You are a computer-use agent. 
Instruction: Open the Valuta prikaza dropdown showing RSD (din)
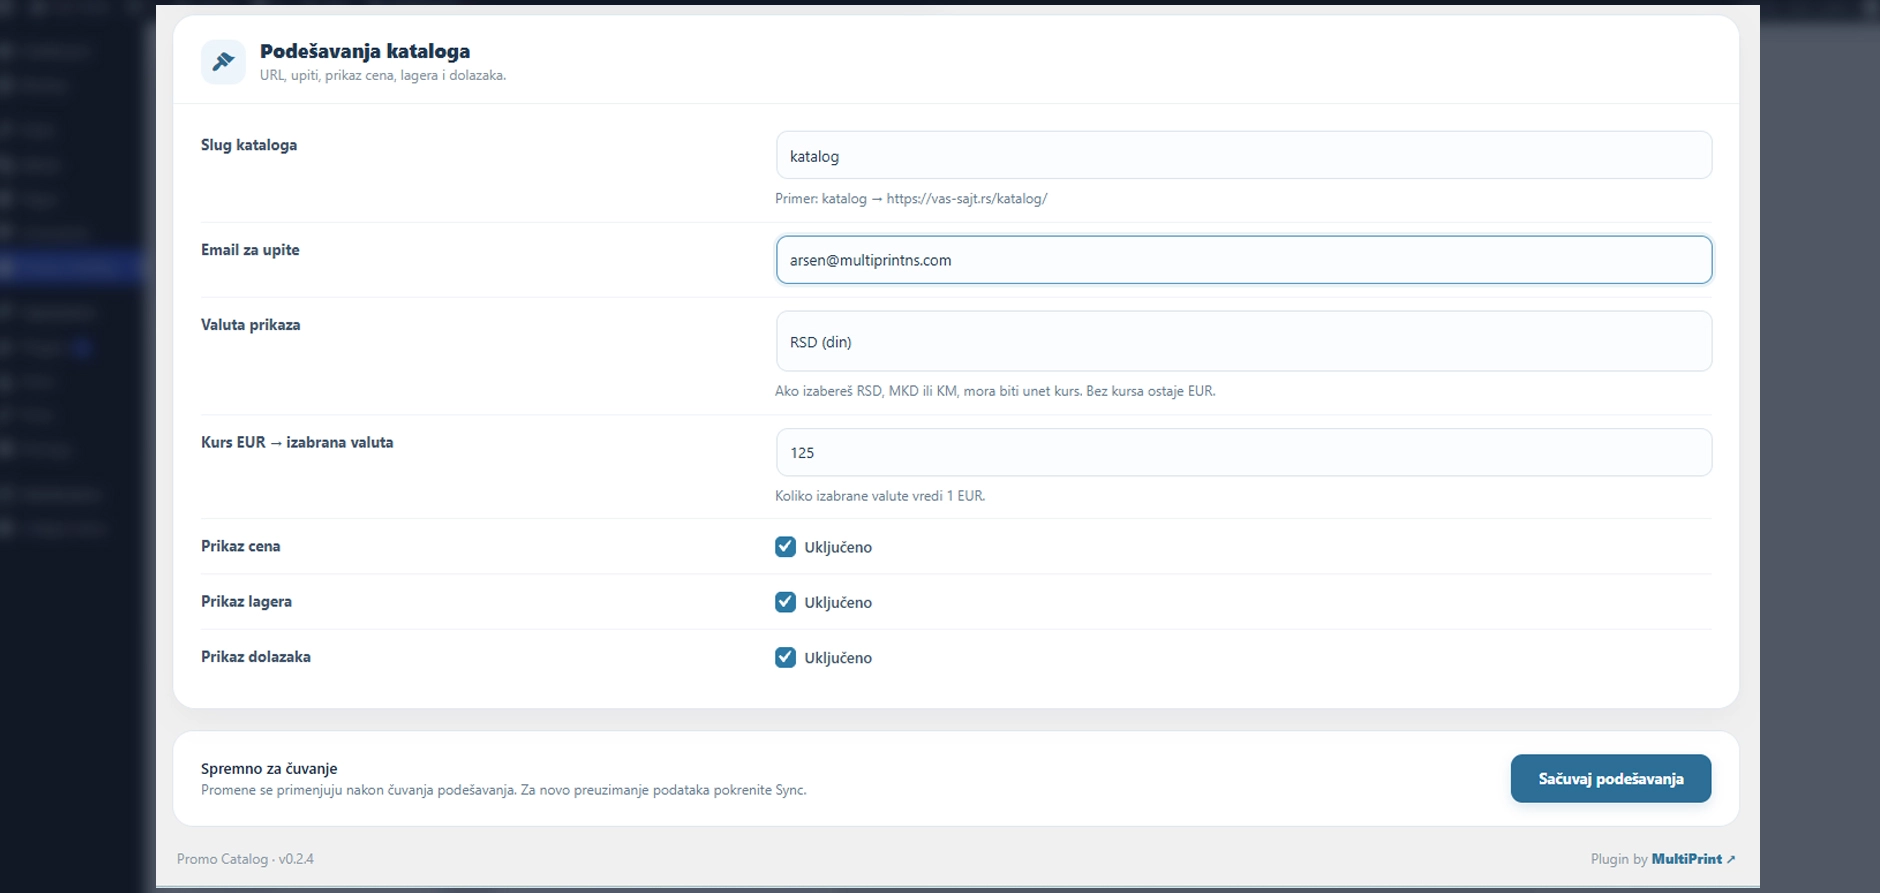point(1243,342)
